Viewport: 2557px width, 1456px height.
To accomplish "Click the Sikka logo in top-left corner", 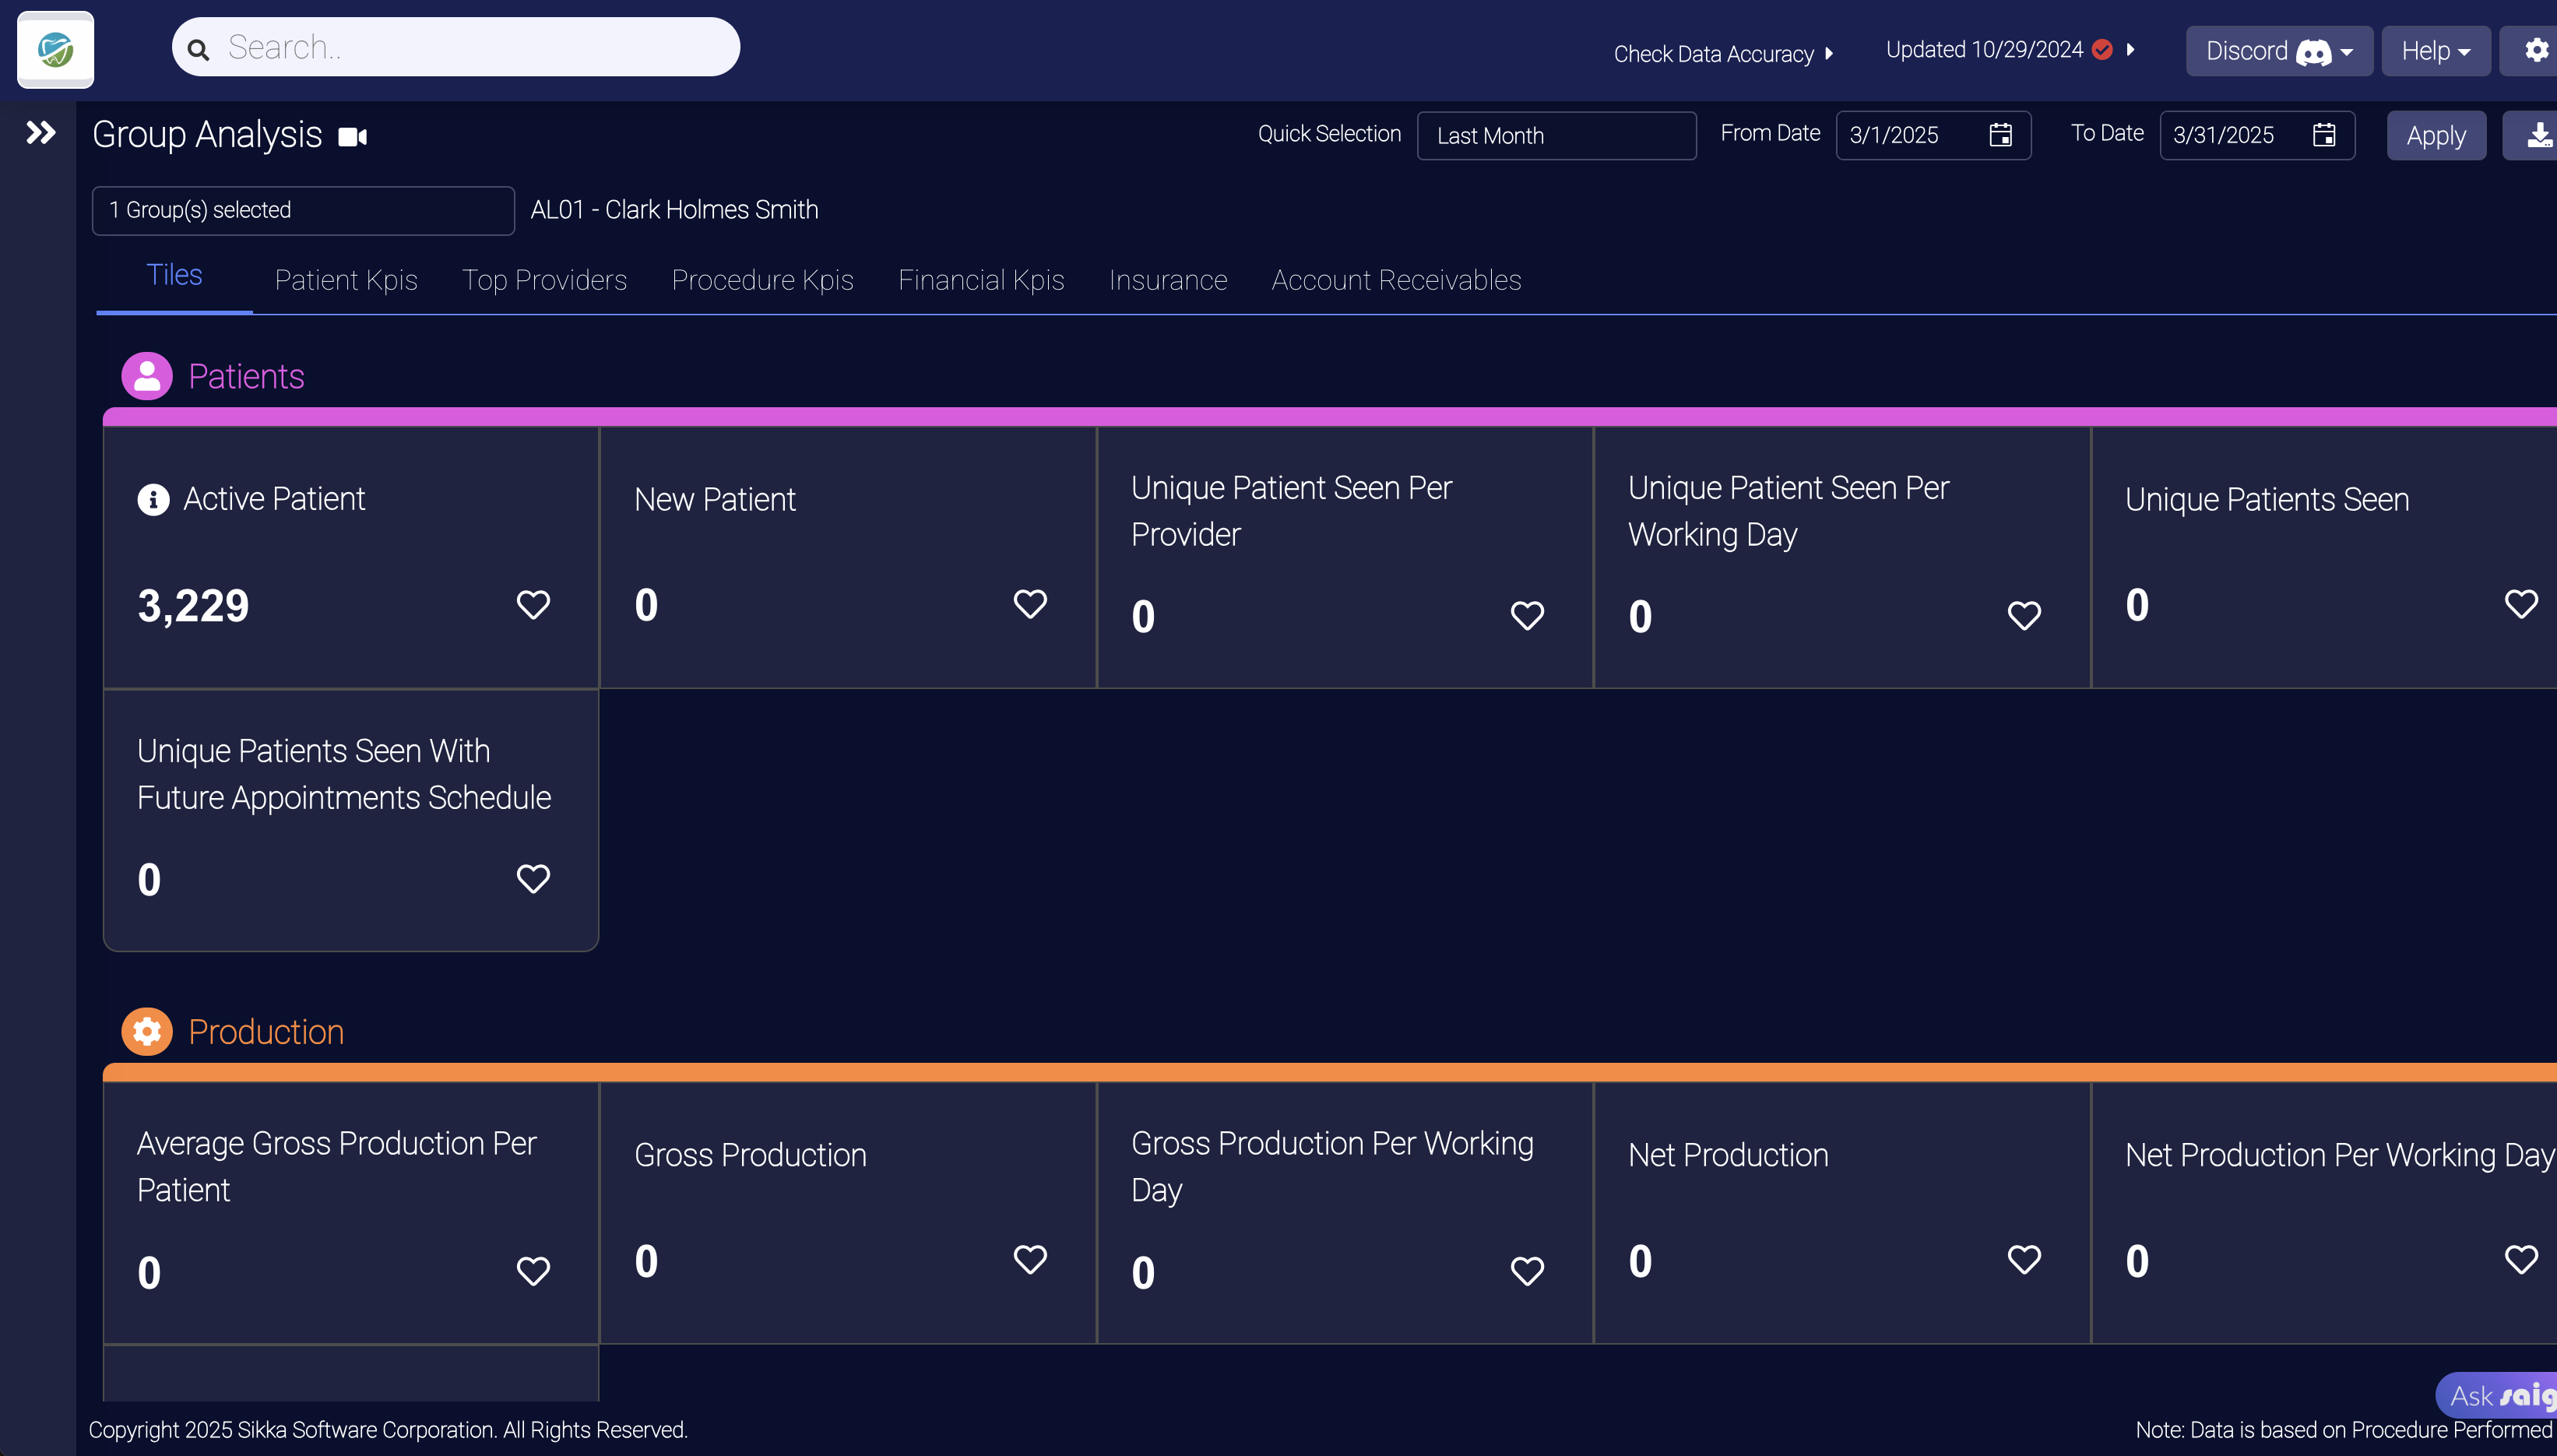I will [x=56, y=49].
